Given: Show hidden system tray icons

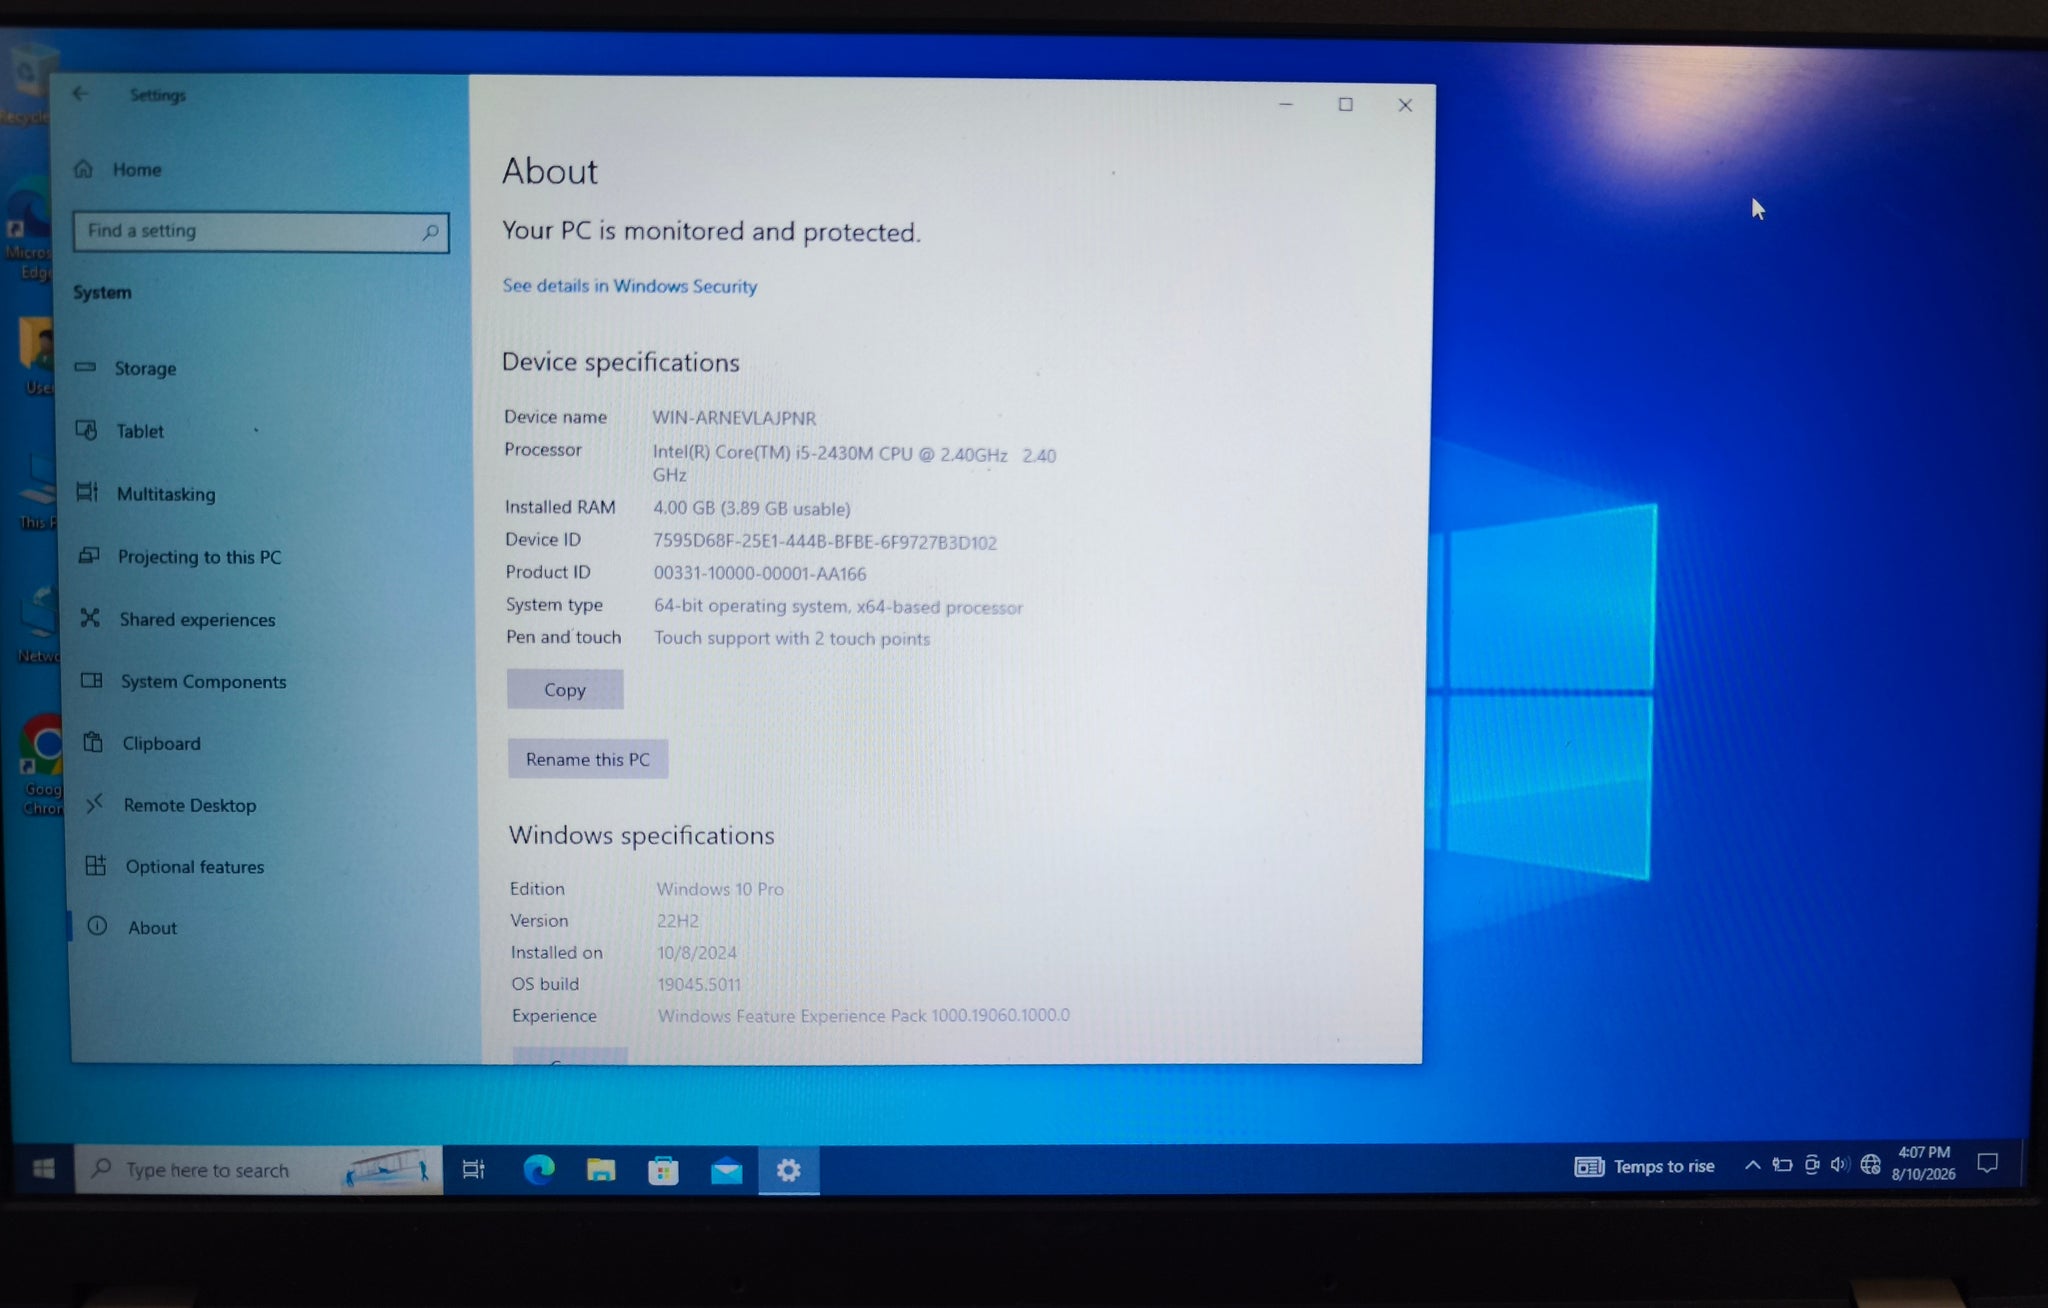Looking at the screenshot, I should tap(1752, 1165).
